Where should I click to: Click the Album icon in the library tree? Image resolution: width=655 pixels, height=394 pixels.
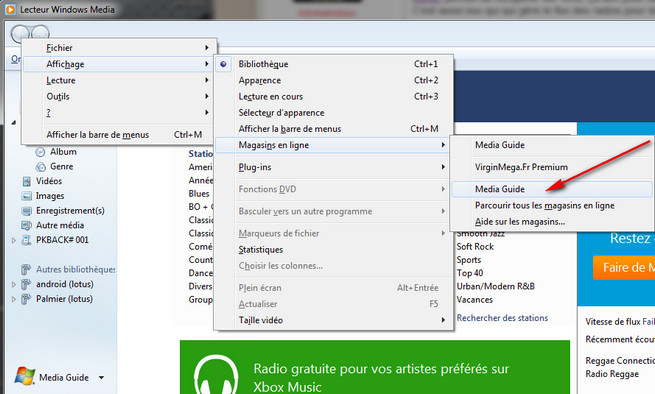pyautogui.click(x=41, y=152)
